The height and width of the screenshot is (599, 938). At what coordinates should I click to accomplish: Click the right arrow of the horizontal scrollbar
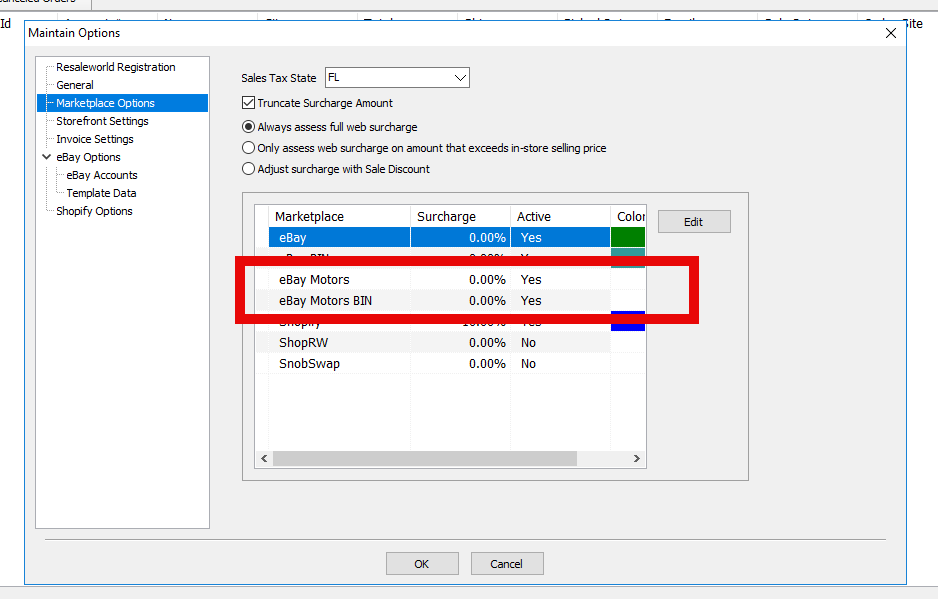click(636, 458)
